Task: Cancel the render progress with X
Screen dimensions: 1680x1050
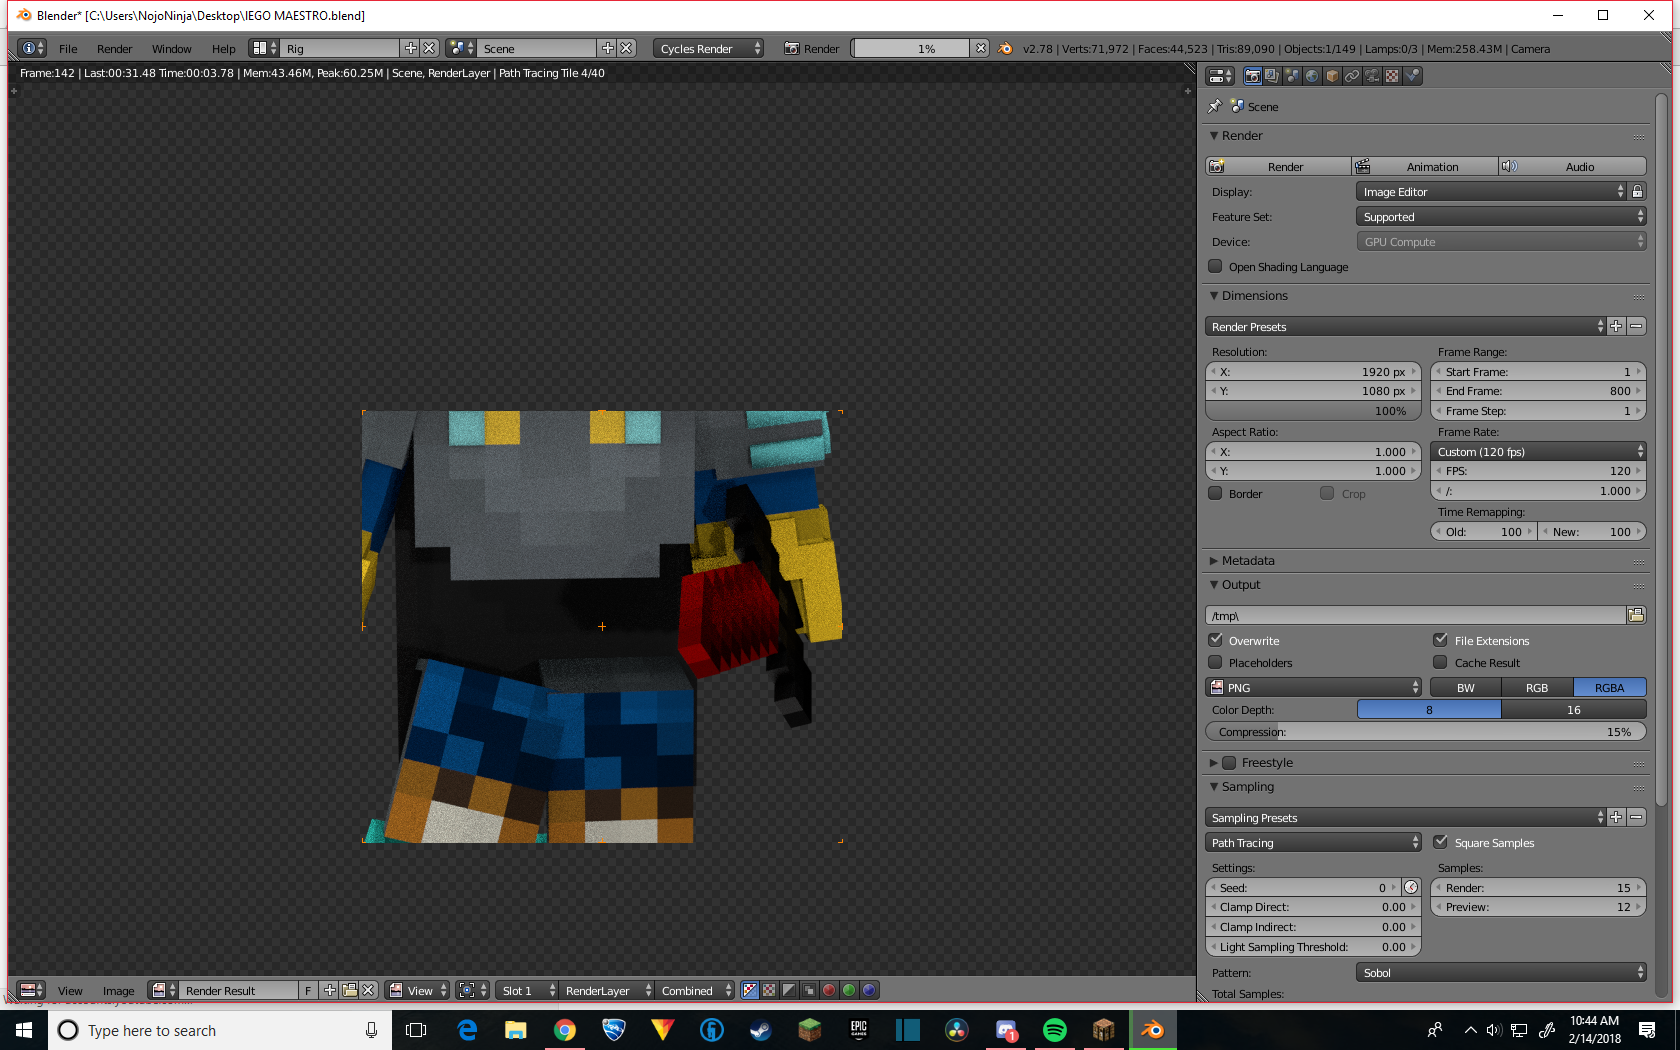Action: [981, 48]
